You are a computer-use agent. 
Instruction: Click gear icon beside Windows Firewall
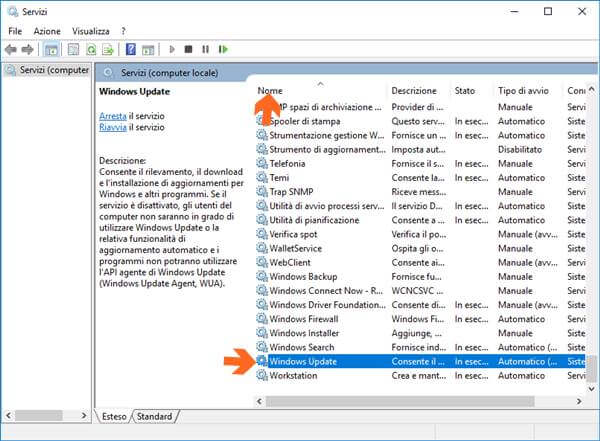pyautogui.click(x=262, y=319)
